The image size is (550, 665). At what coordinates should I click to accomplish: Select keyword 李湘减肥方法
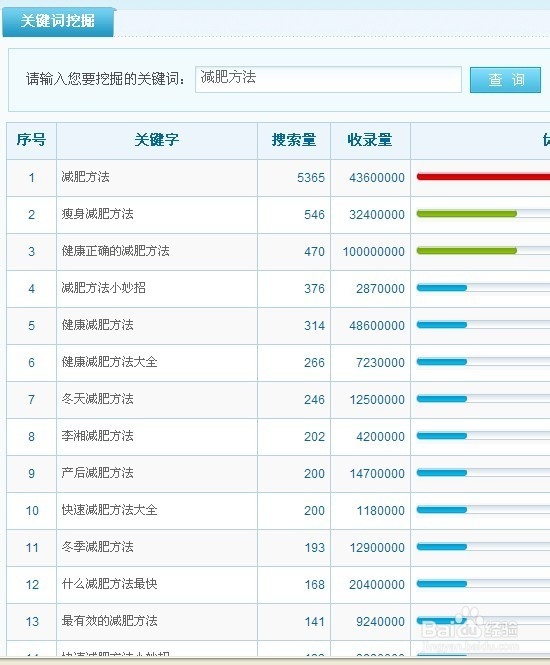pyautogui.click(x=98, y=436)
